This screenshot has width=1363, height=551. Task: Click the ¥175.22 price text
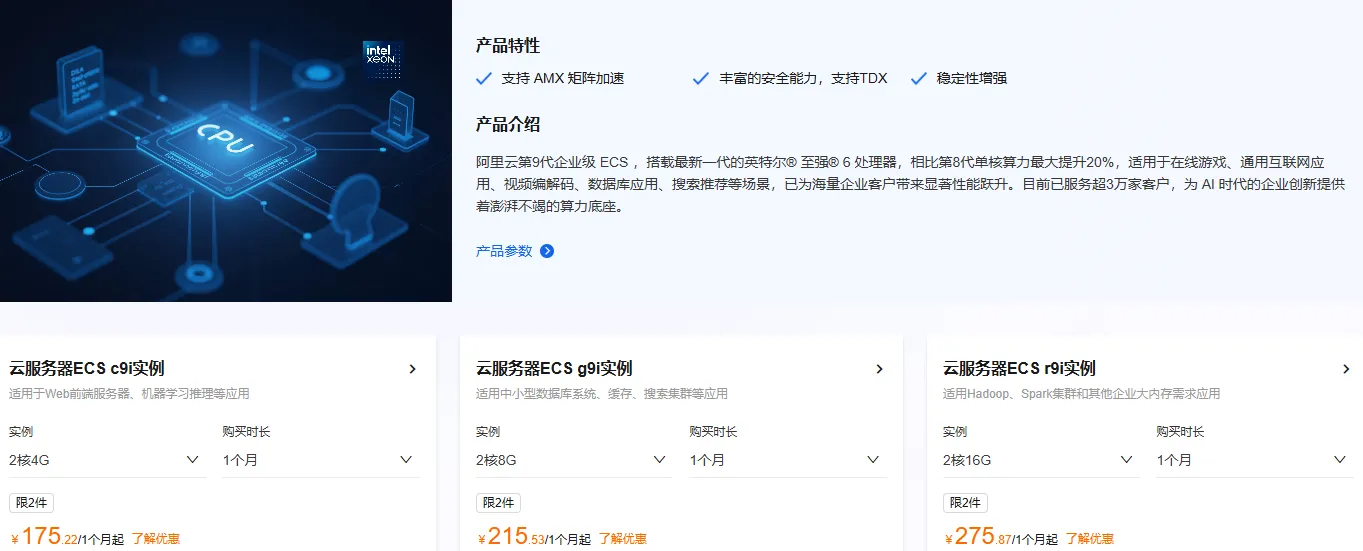click(x=44, y=537)
